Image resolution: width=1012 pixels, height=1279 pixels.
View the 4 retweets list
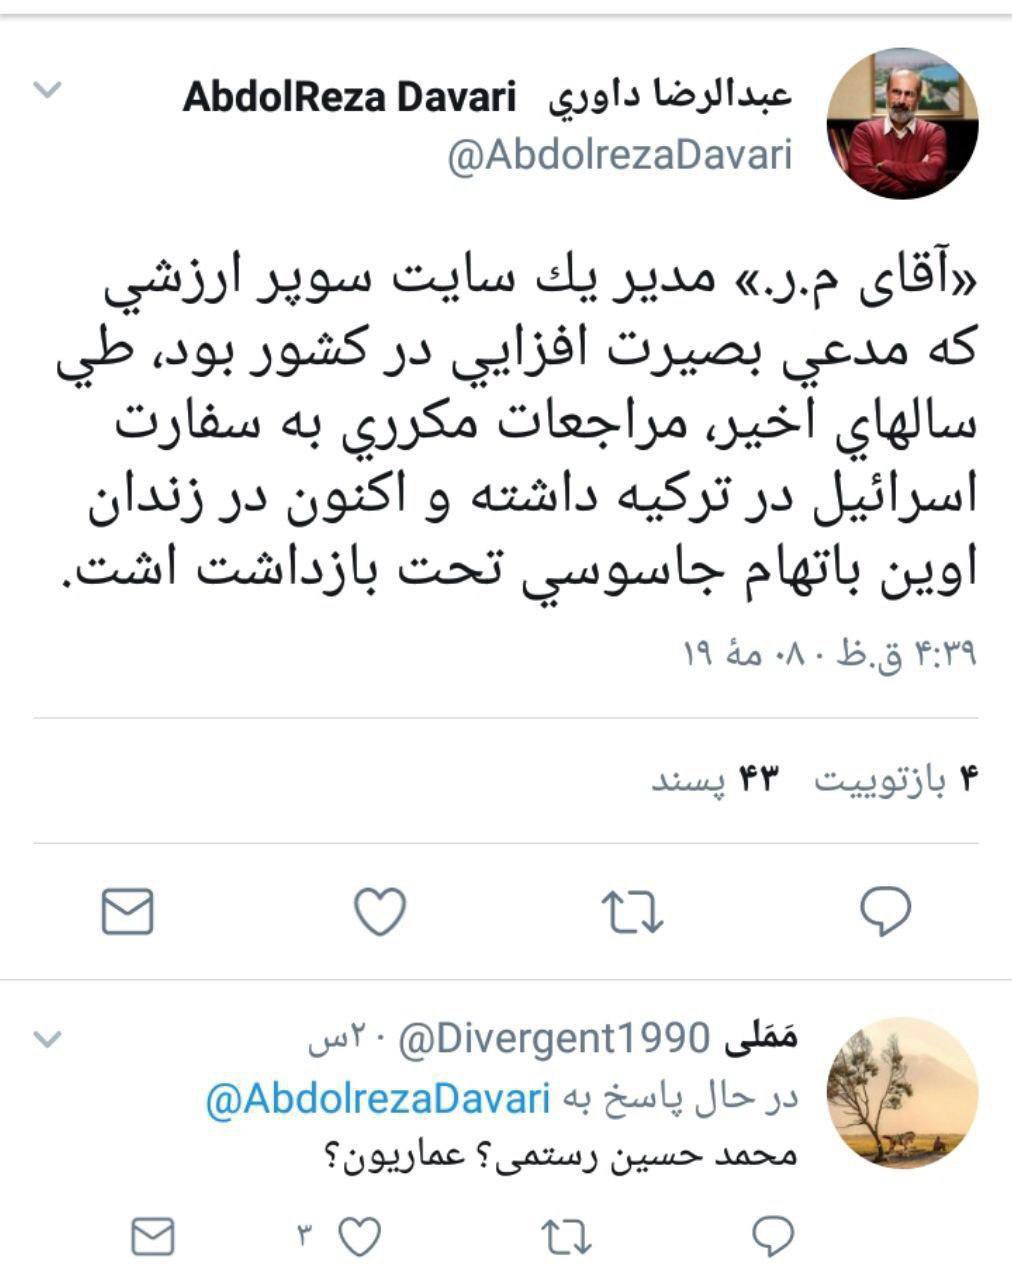coord(895,781)
